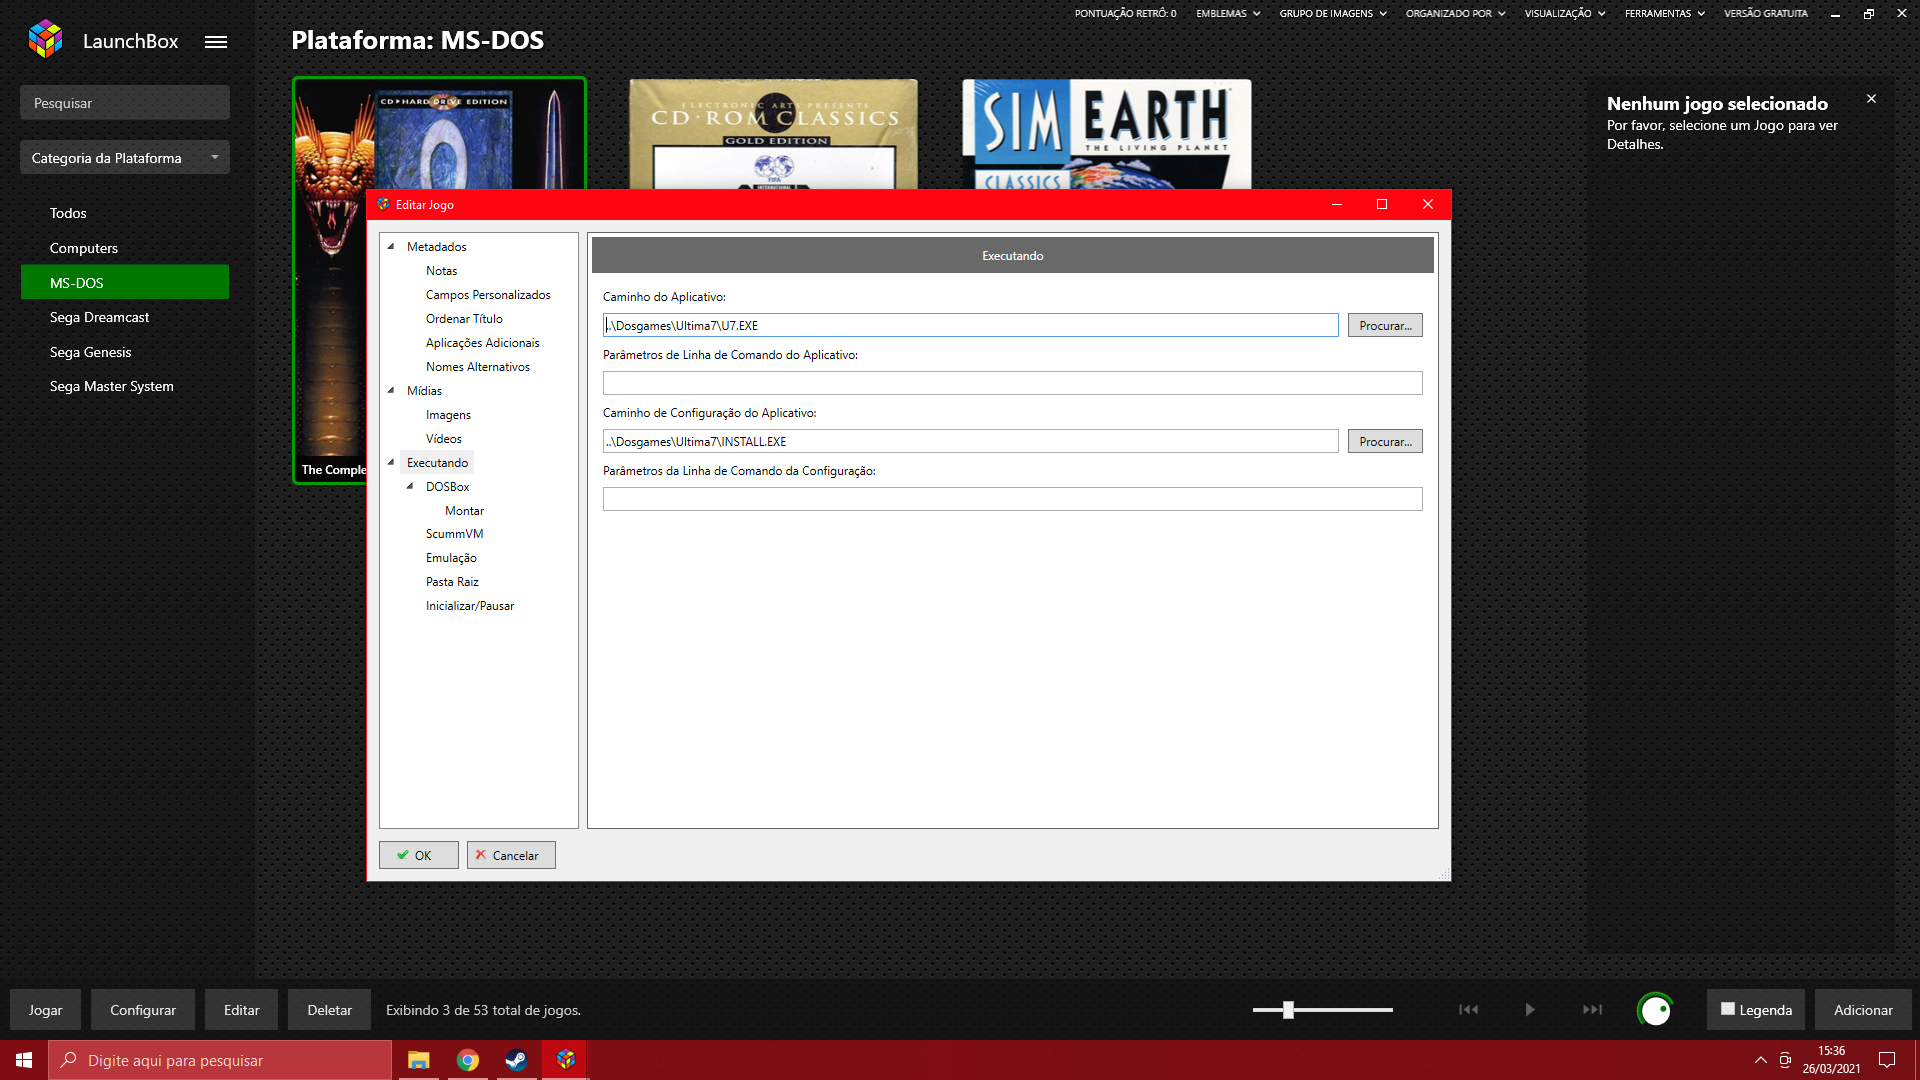1920x1080 pixels.
Task: Select the MS-DOS platform
Action: 125,282
